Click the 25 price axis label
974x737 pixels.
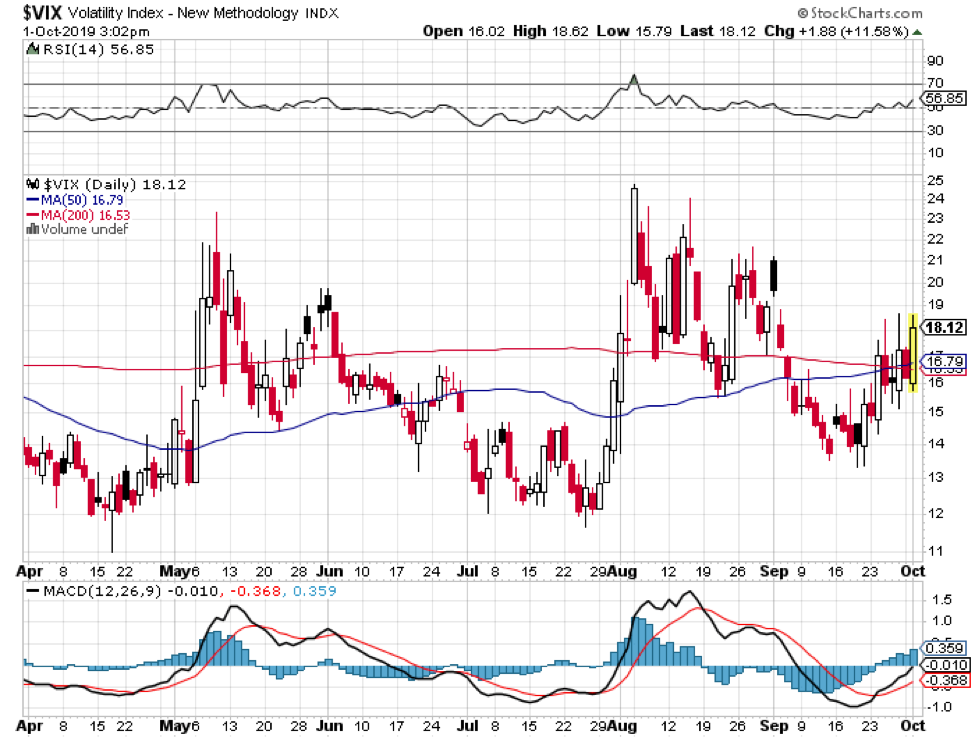[x=935, y=180]
